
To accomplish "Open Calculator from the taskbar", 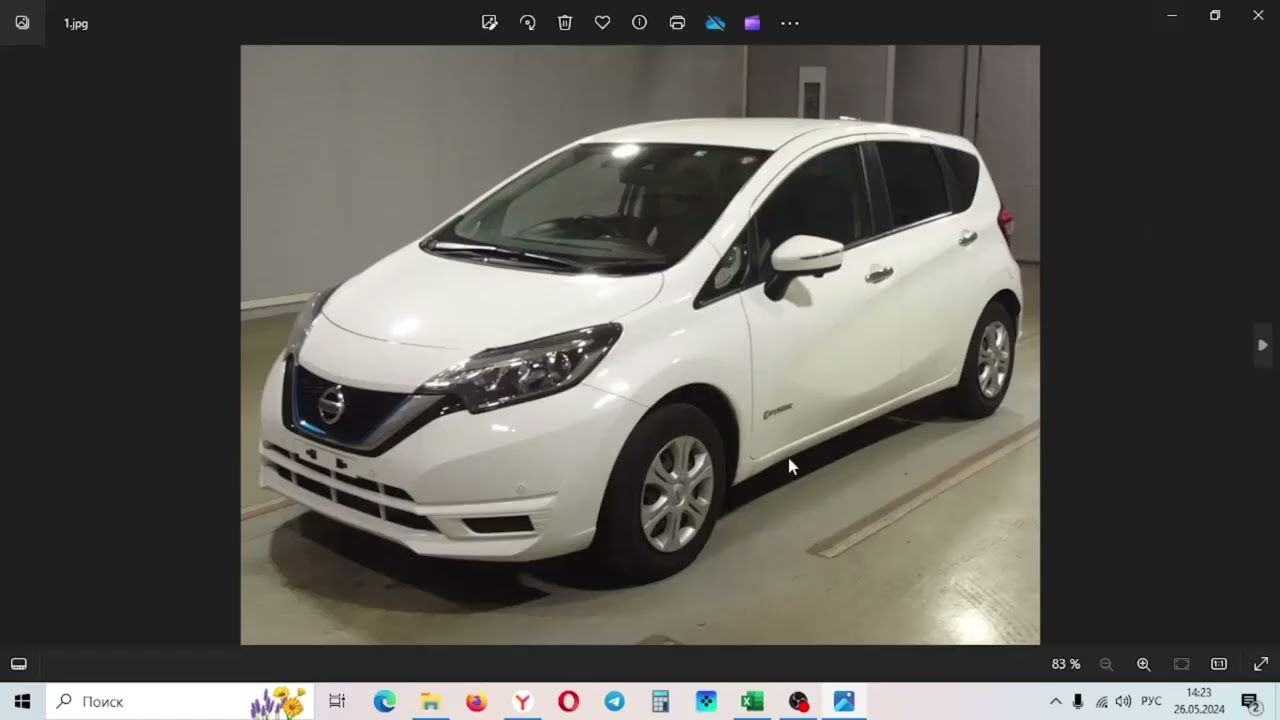I will click(x=660, y=701).
